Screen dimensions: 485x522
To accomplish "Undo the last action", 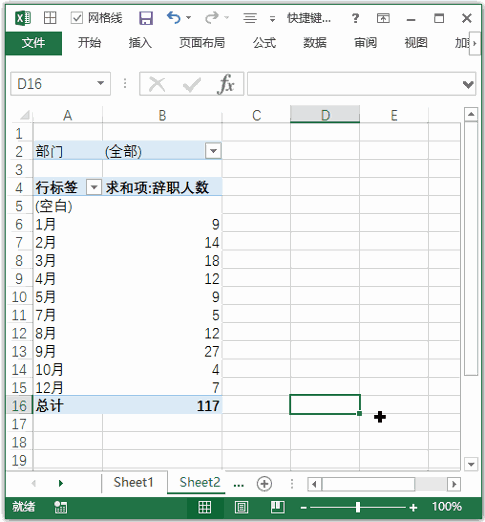I will (173, 17).
